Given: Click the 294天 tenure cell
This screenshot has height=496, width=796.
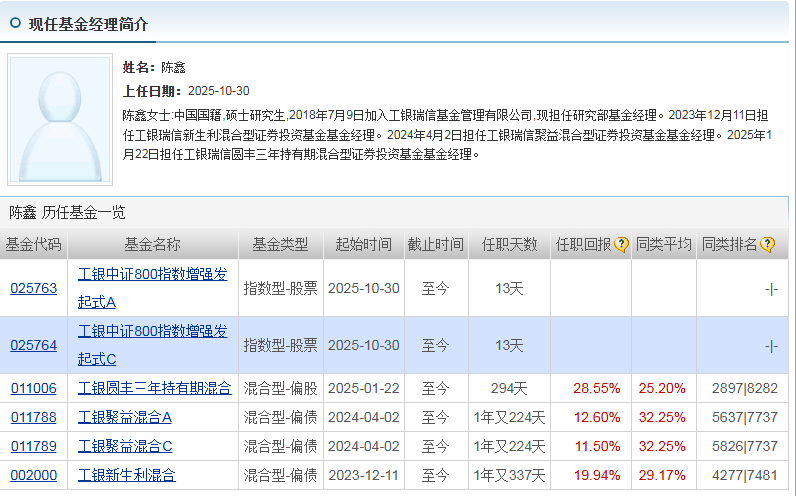Looking at the screenshot, I should [509, 388].
